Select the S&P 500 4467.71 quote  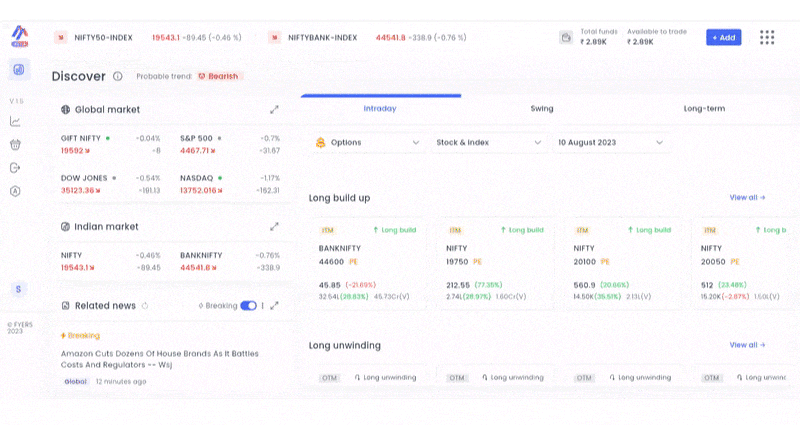230,144
